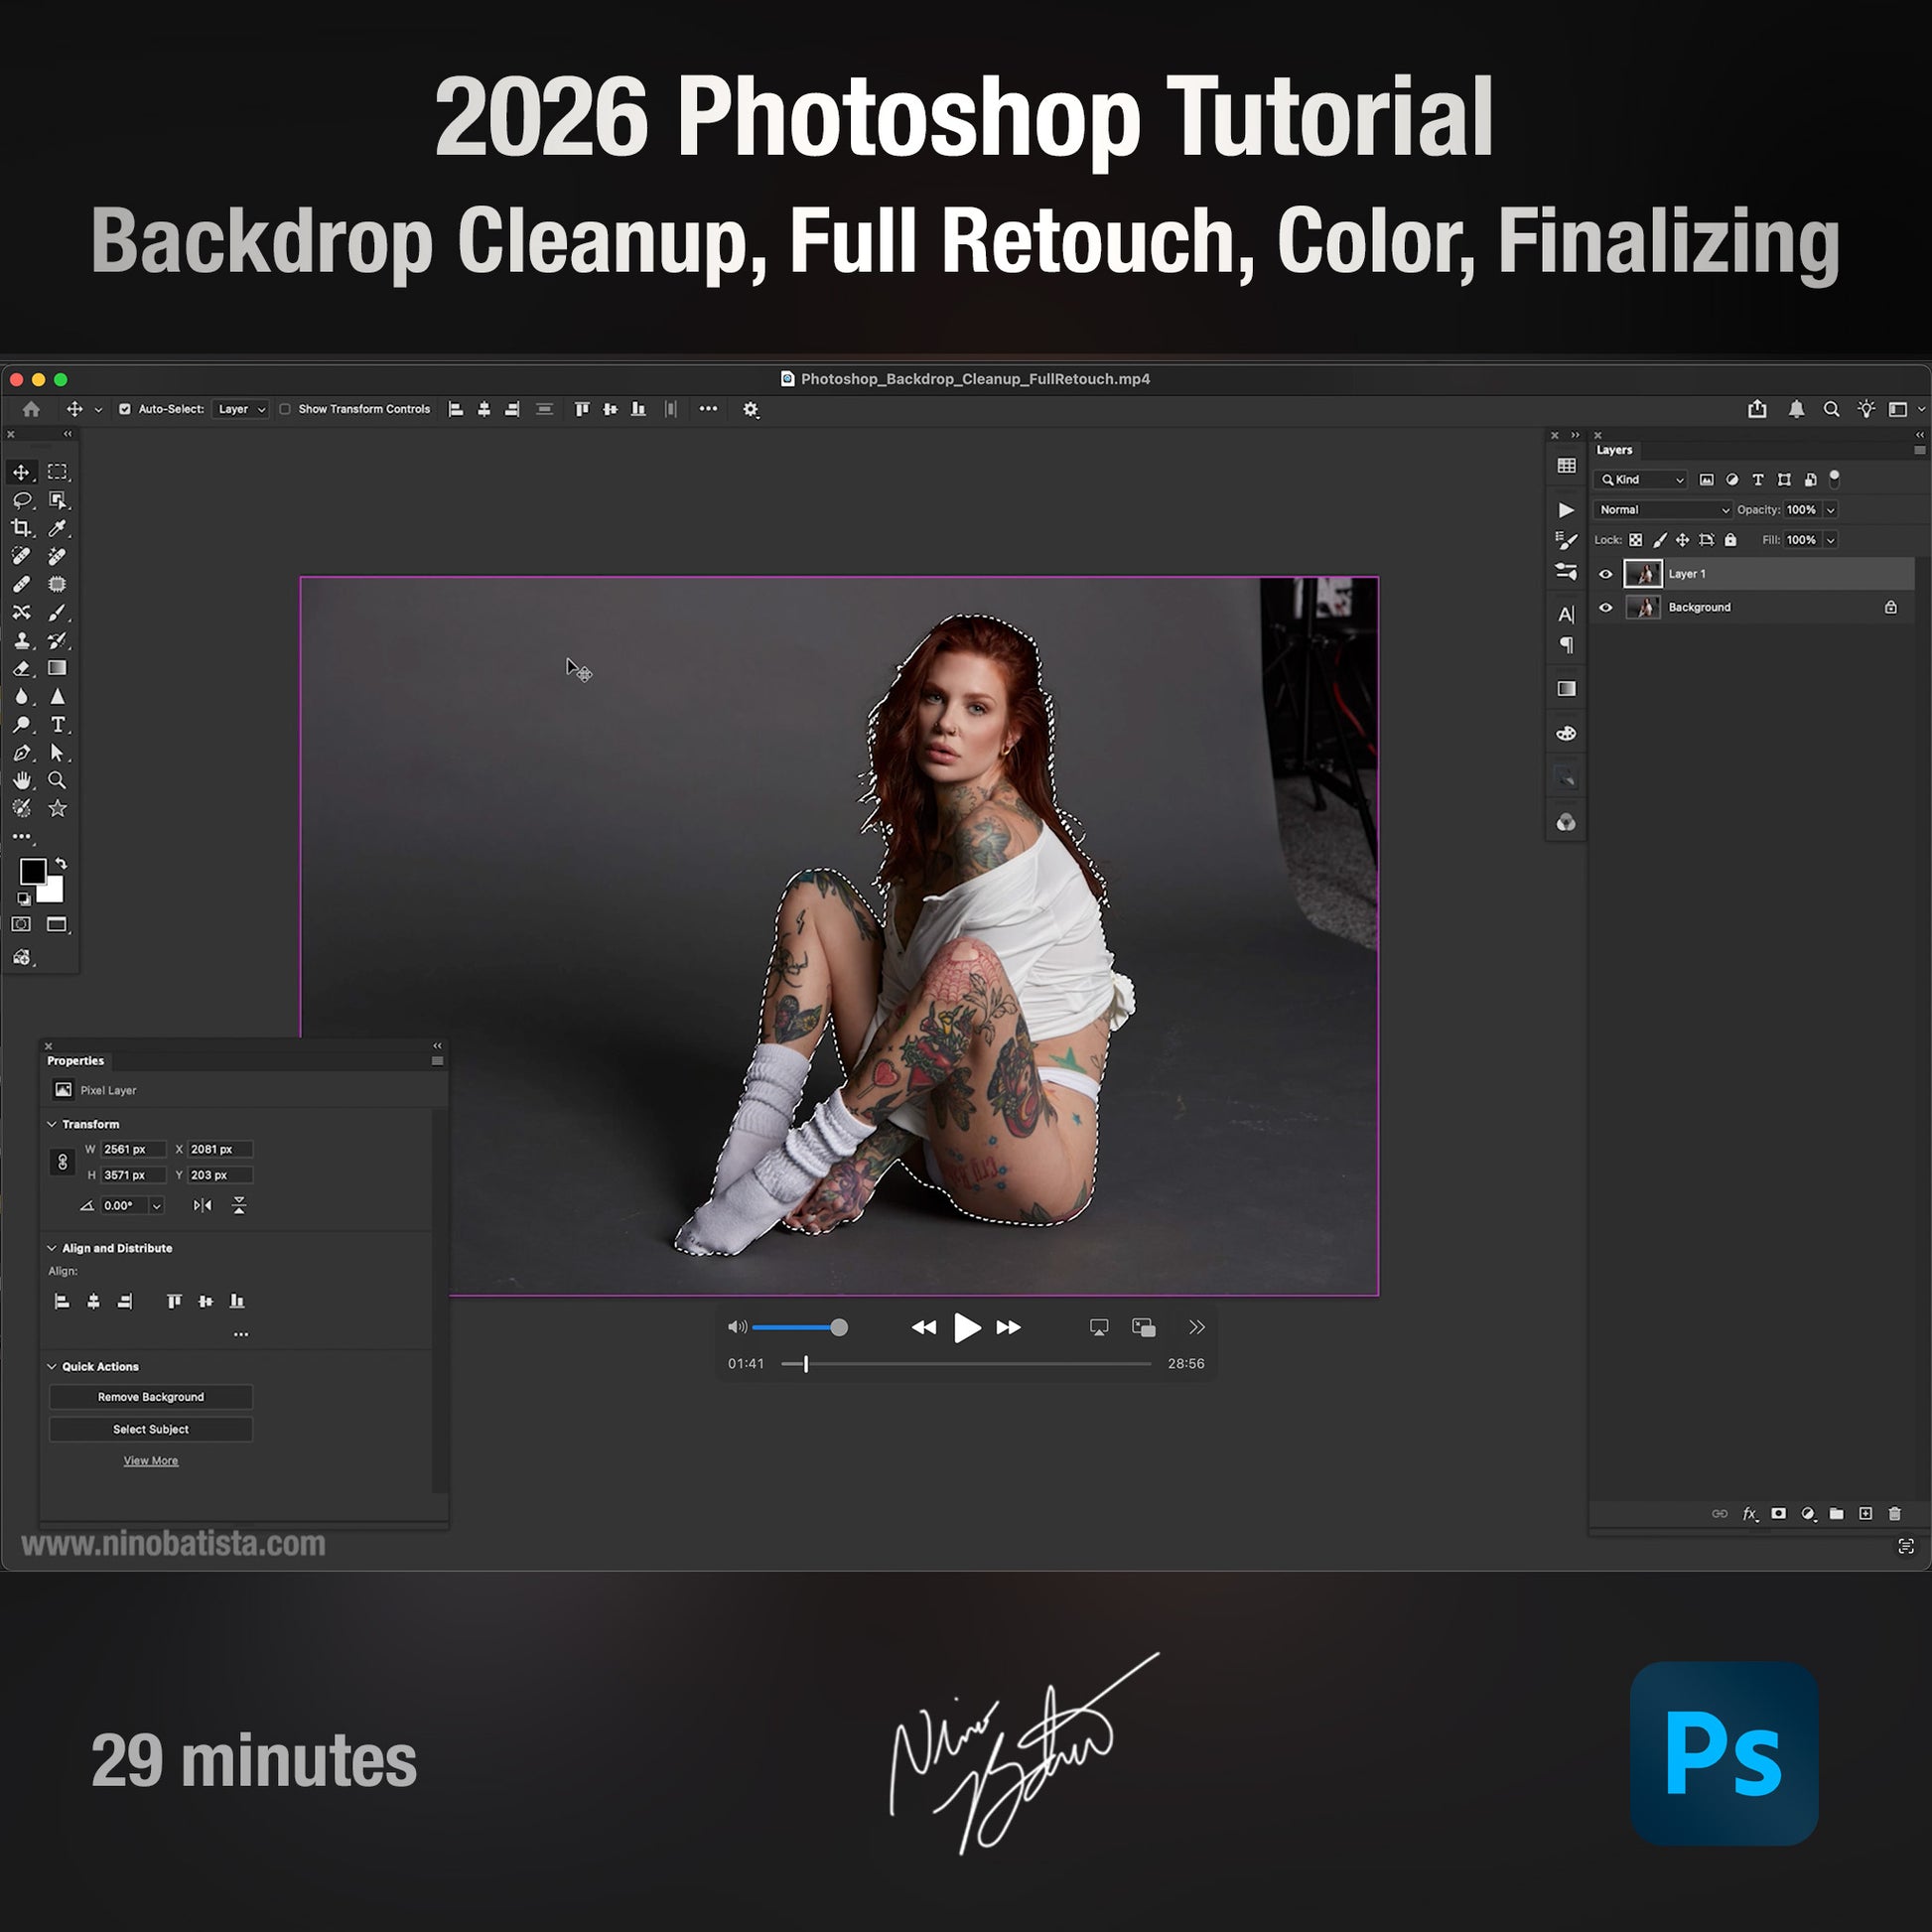Open the Auto-Select Layer dropdown
Screen dimensions: 1932x1932
point(241,409)
